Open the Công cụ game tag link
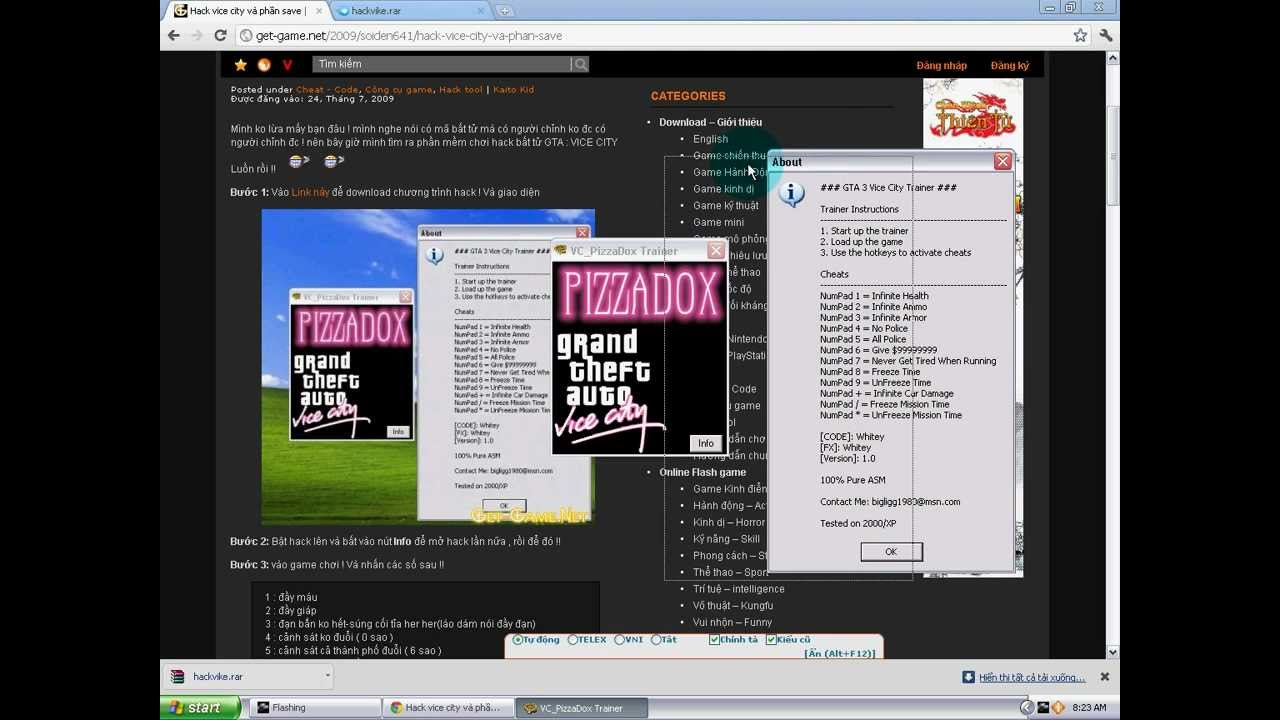 [x=399, y=90]
